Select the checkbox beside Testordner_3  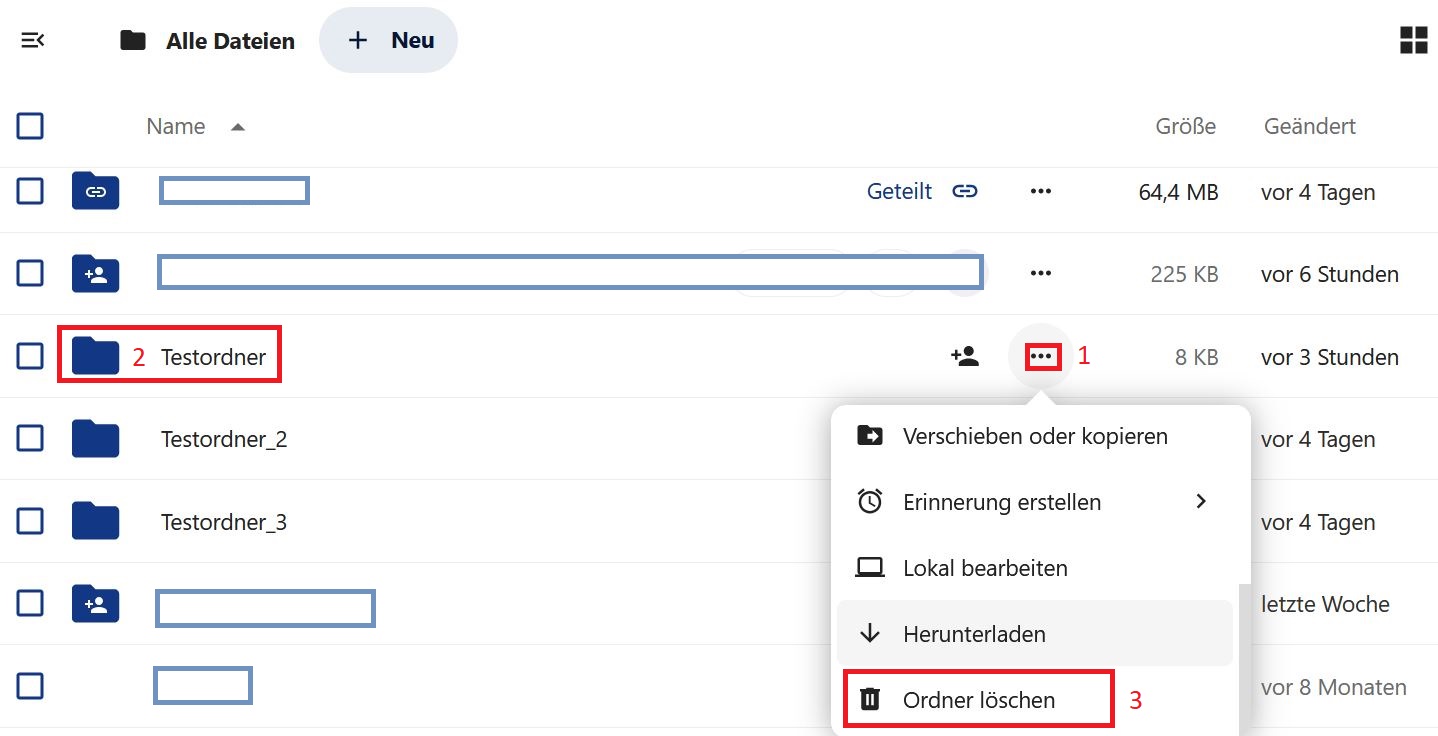click(x=30, y=521)
